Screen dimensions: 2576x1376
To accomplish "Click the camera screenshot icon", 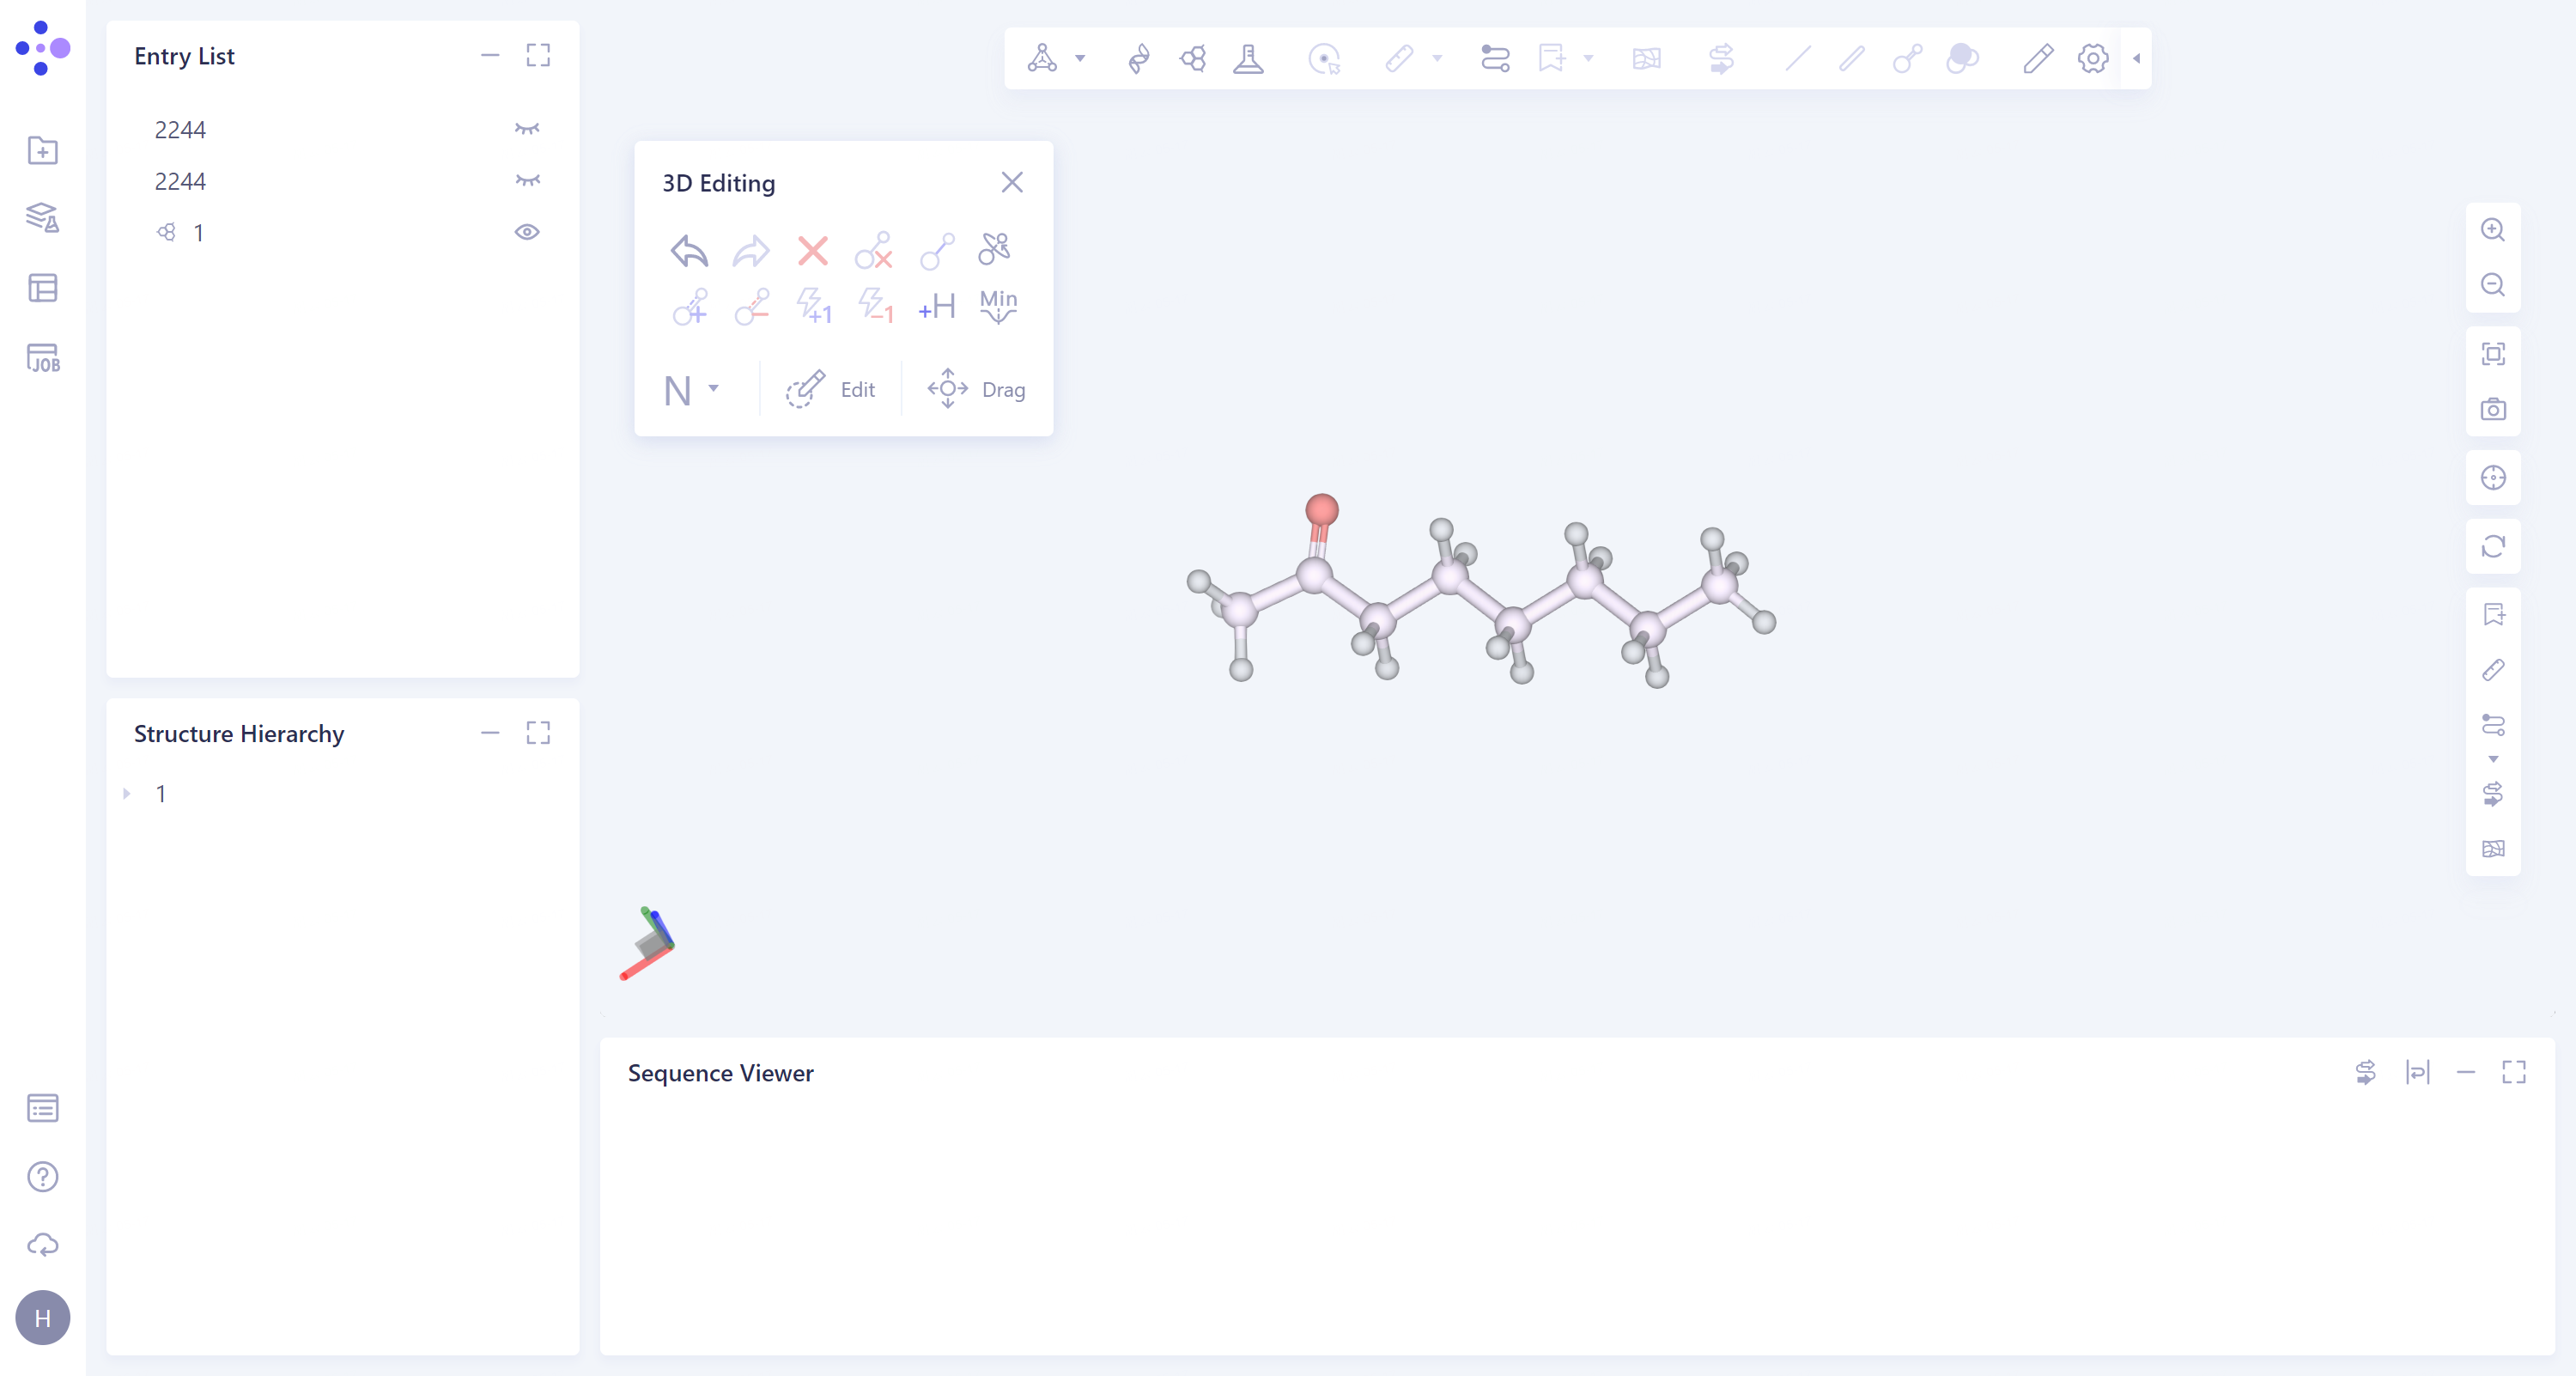I will 2492,409.
